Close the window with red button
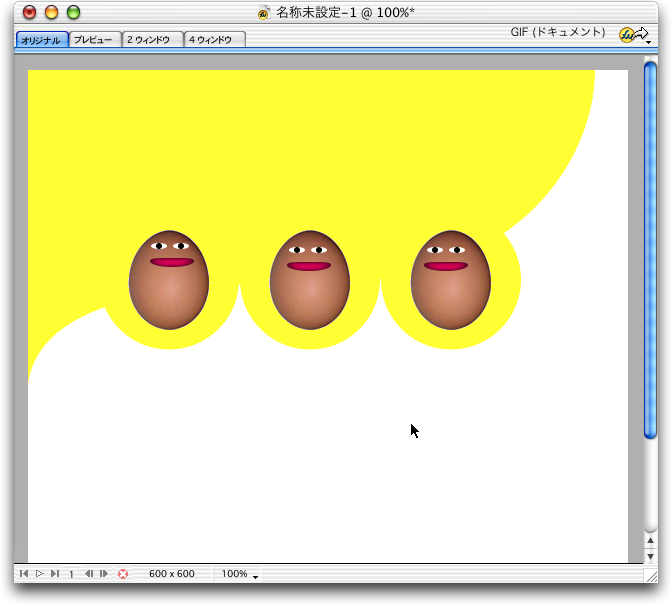The height and width of the screenshot is (606, 672). click(x=29, y=12)
